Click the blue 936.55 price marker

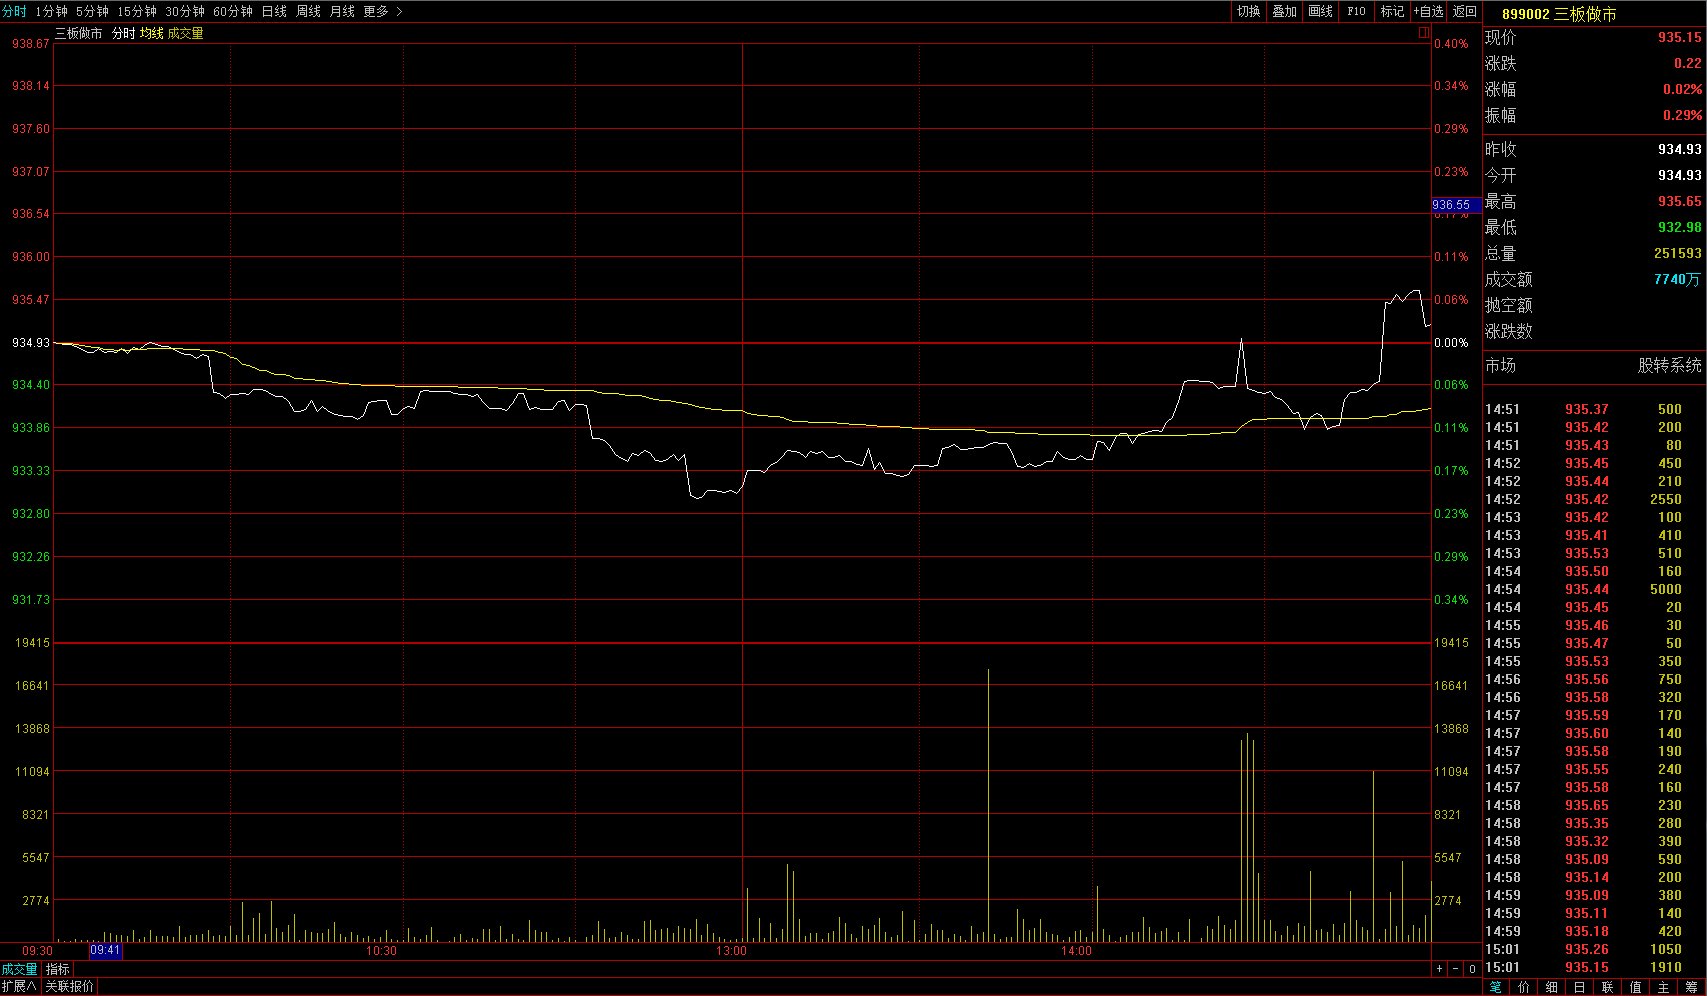pyautogui.click(x=1456, y=205)
